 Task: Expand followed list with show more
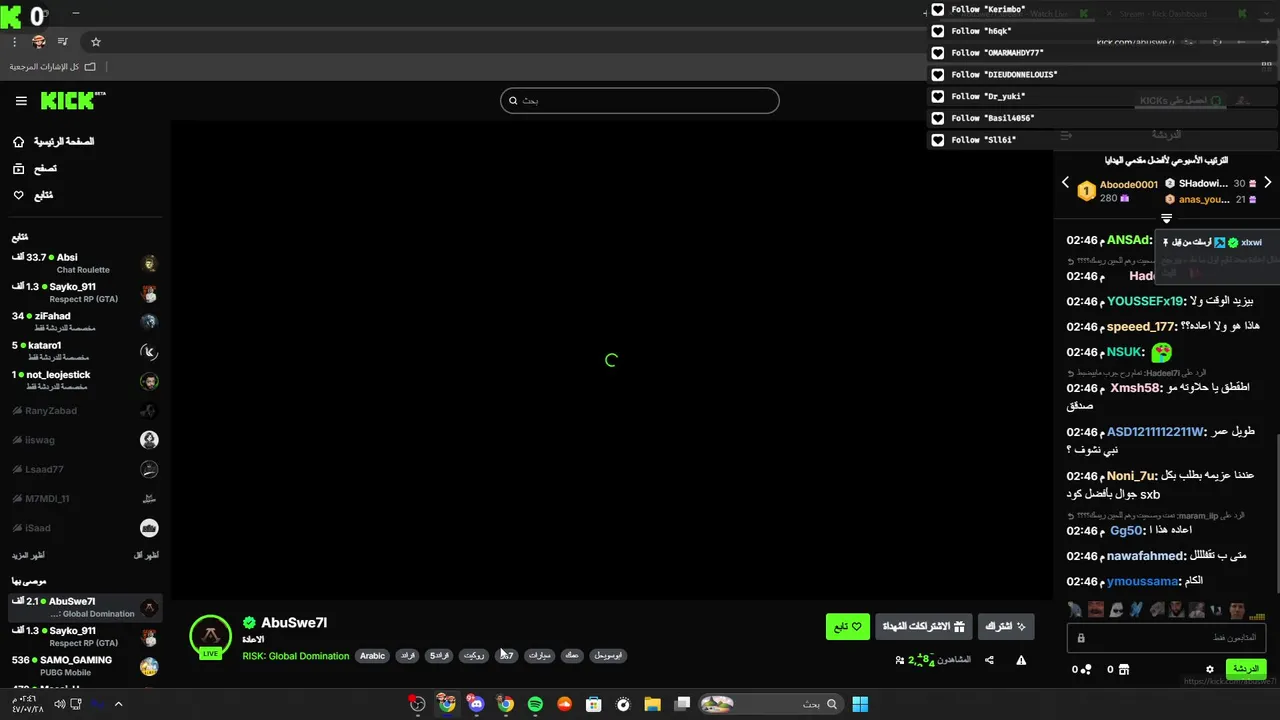tap(28, 555)
